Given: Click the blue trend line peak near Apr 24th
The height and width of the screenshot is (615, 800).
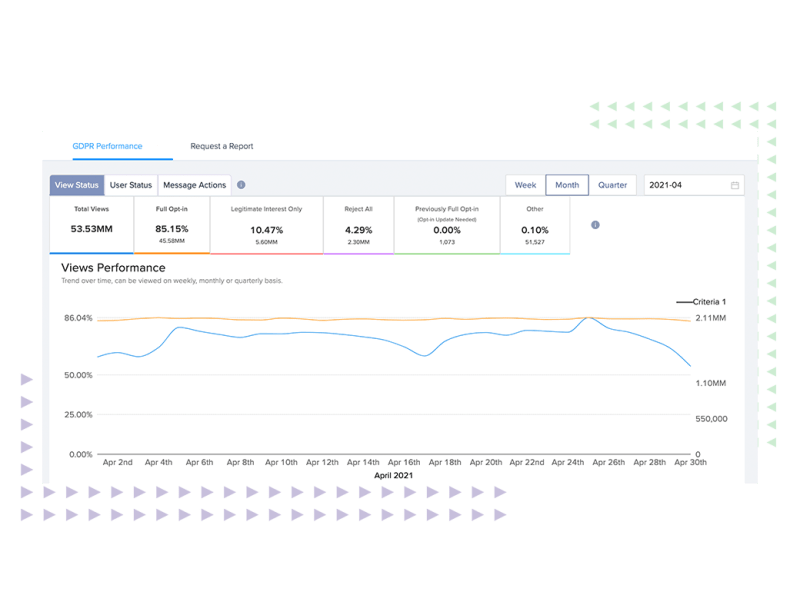Looking at the screenshot, I should tap(586, 318).
